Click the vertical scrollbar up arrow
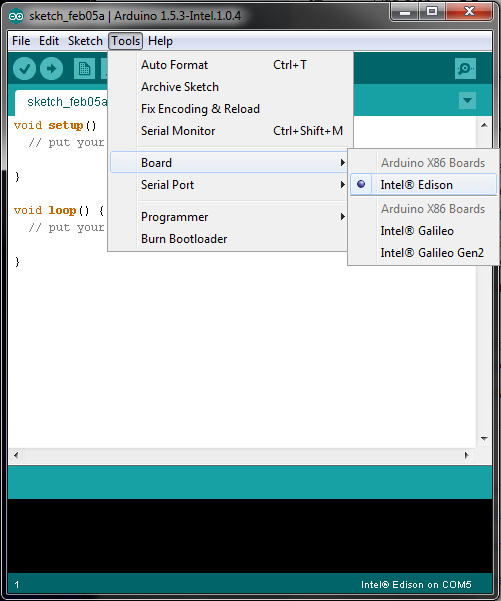The width and height of the screenshot is (501, 601). 484,125
